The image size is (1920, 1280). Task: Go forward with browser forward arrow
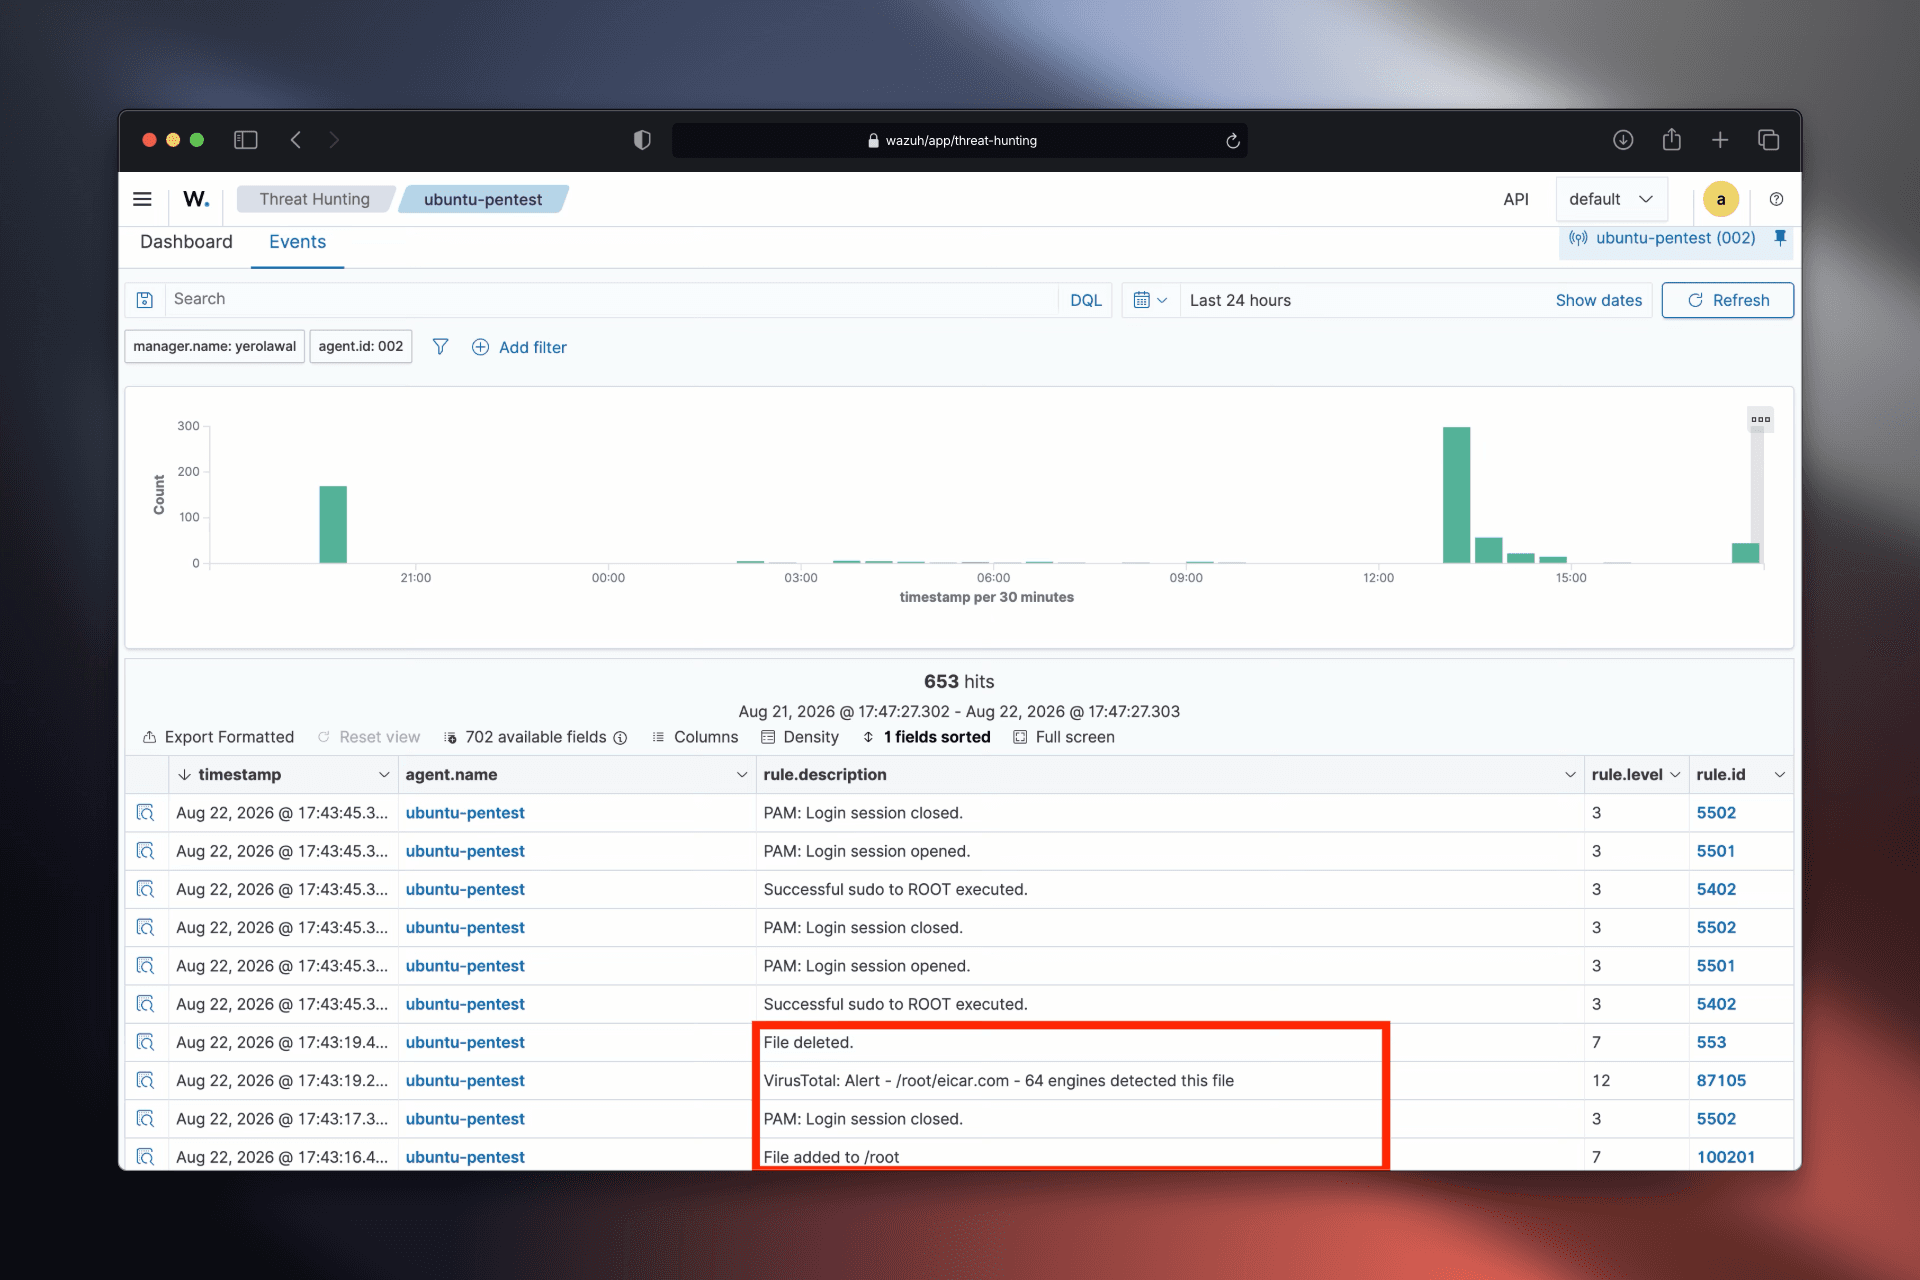point(334,140)
